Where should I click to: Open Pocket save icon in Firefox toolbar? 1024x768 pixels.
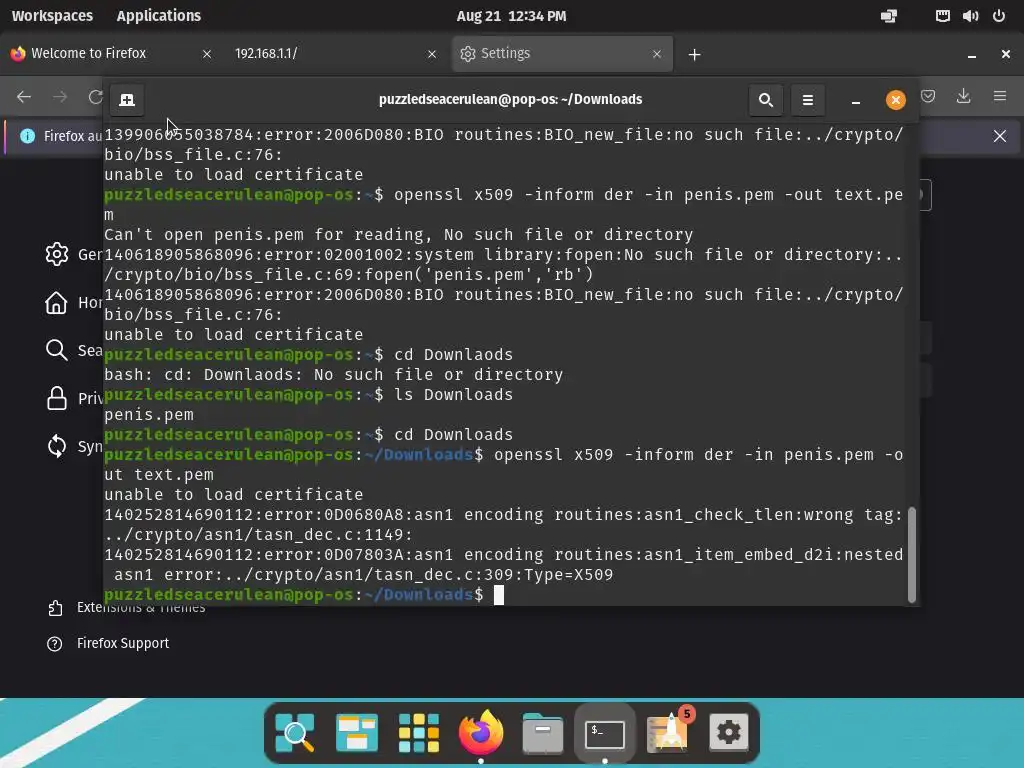[928, 97]
